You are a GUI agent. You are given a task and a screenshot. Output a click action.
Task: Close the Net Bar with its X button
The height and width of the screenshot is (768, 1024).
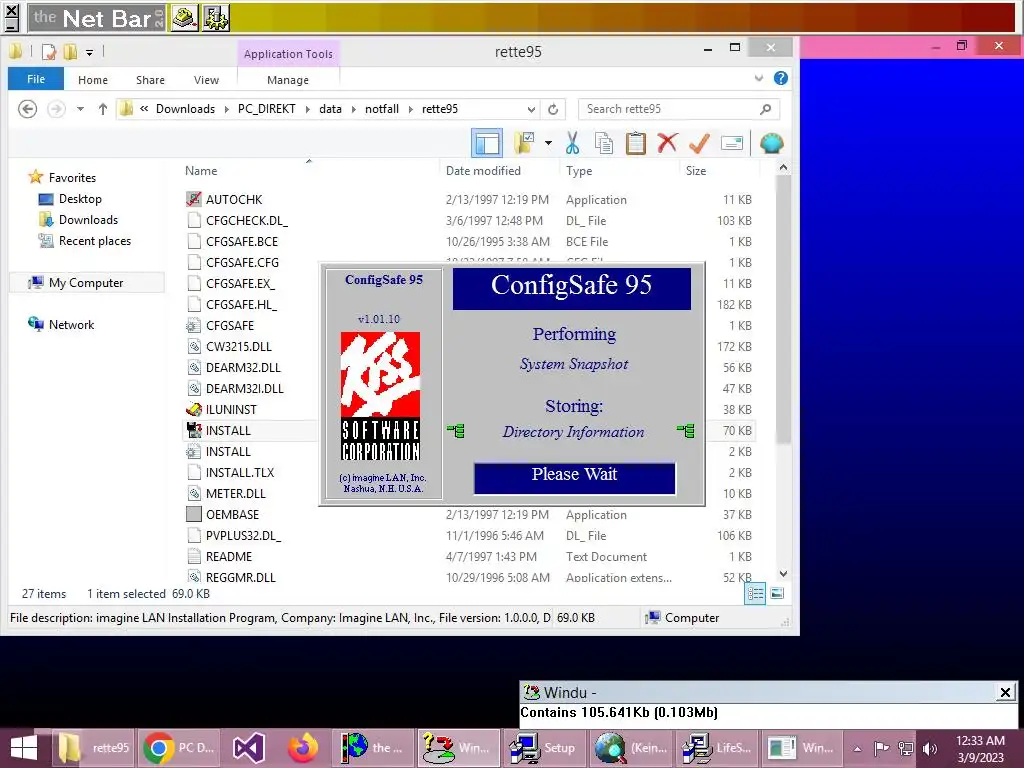tap(11, 10)
